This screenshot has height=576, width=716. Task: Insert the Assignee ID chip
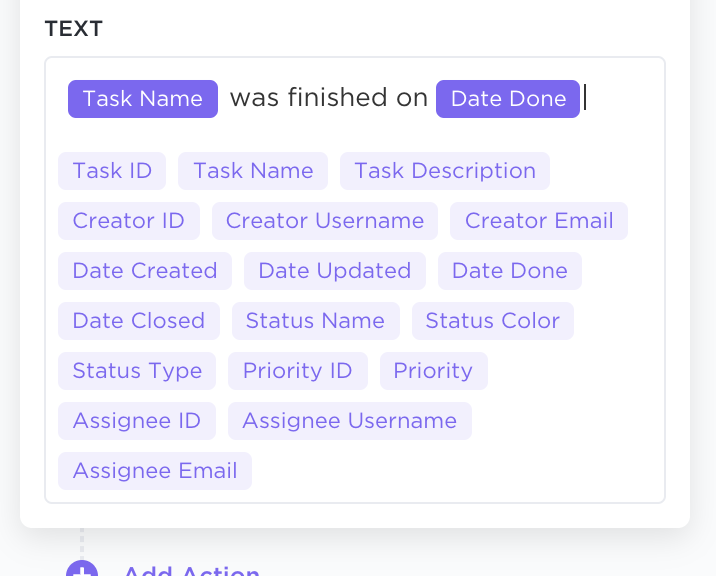(x=137, y=421)
